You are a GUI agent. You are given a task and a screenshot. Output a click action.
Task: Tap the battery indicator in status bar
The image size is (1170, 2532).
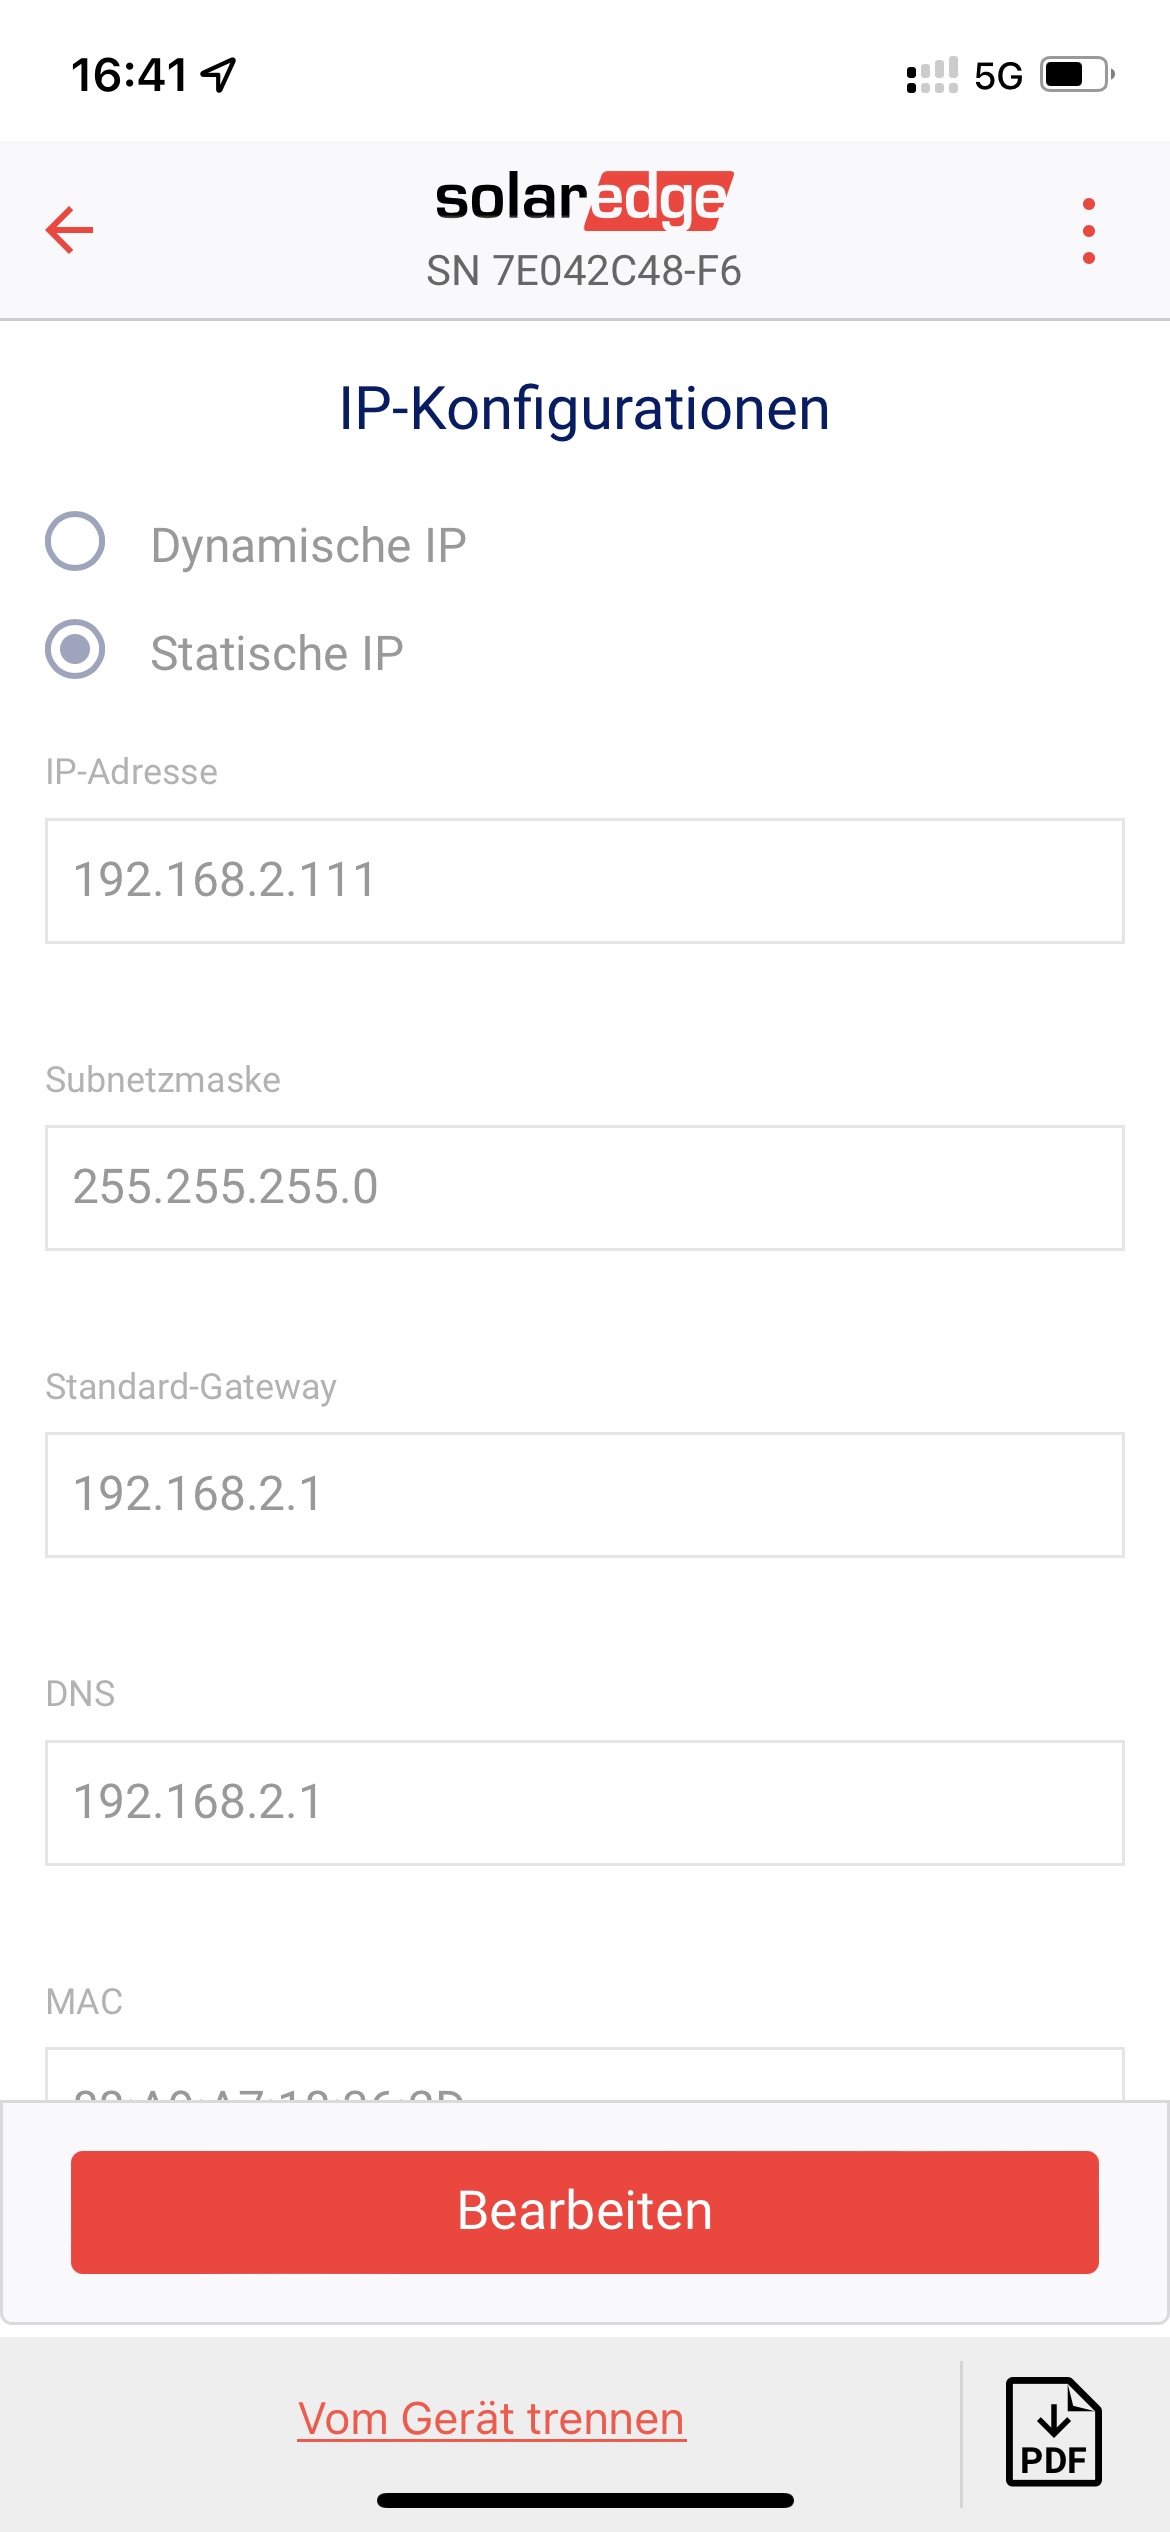pyautogui.click(x=1077, y=75)
